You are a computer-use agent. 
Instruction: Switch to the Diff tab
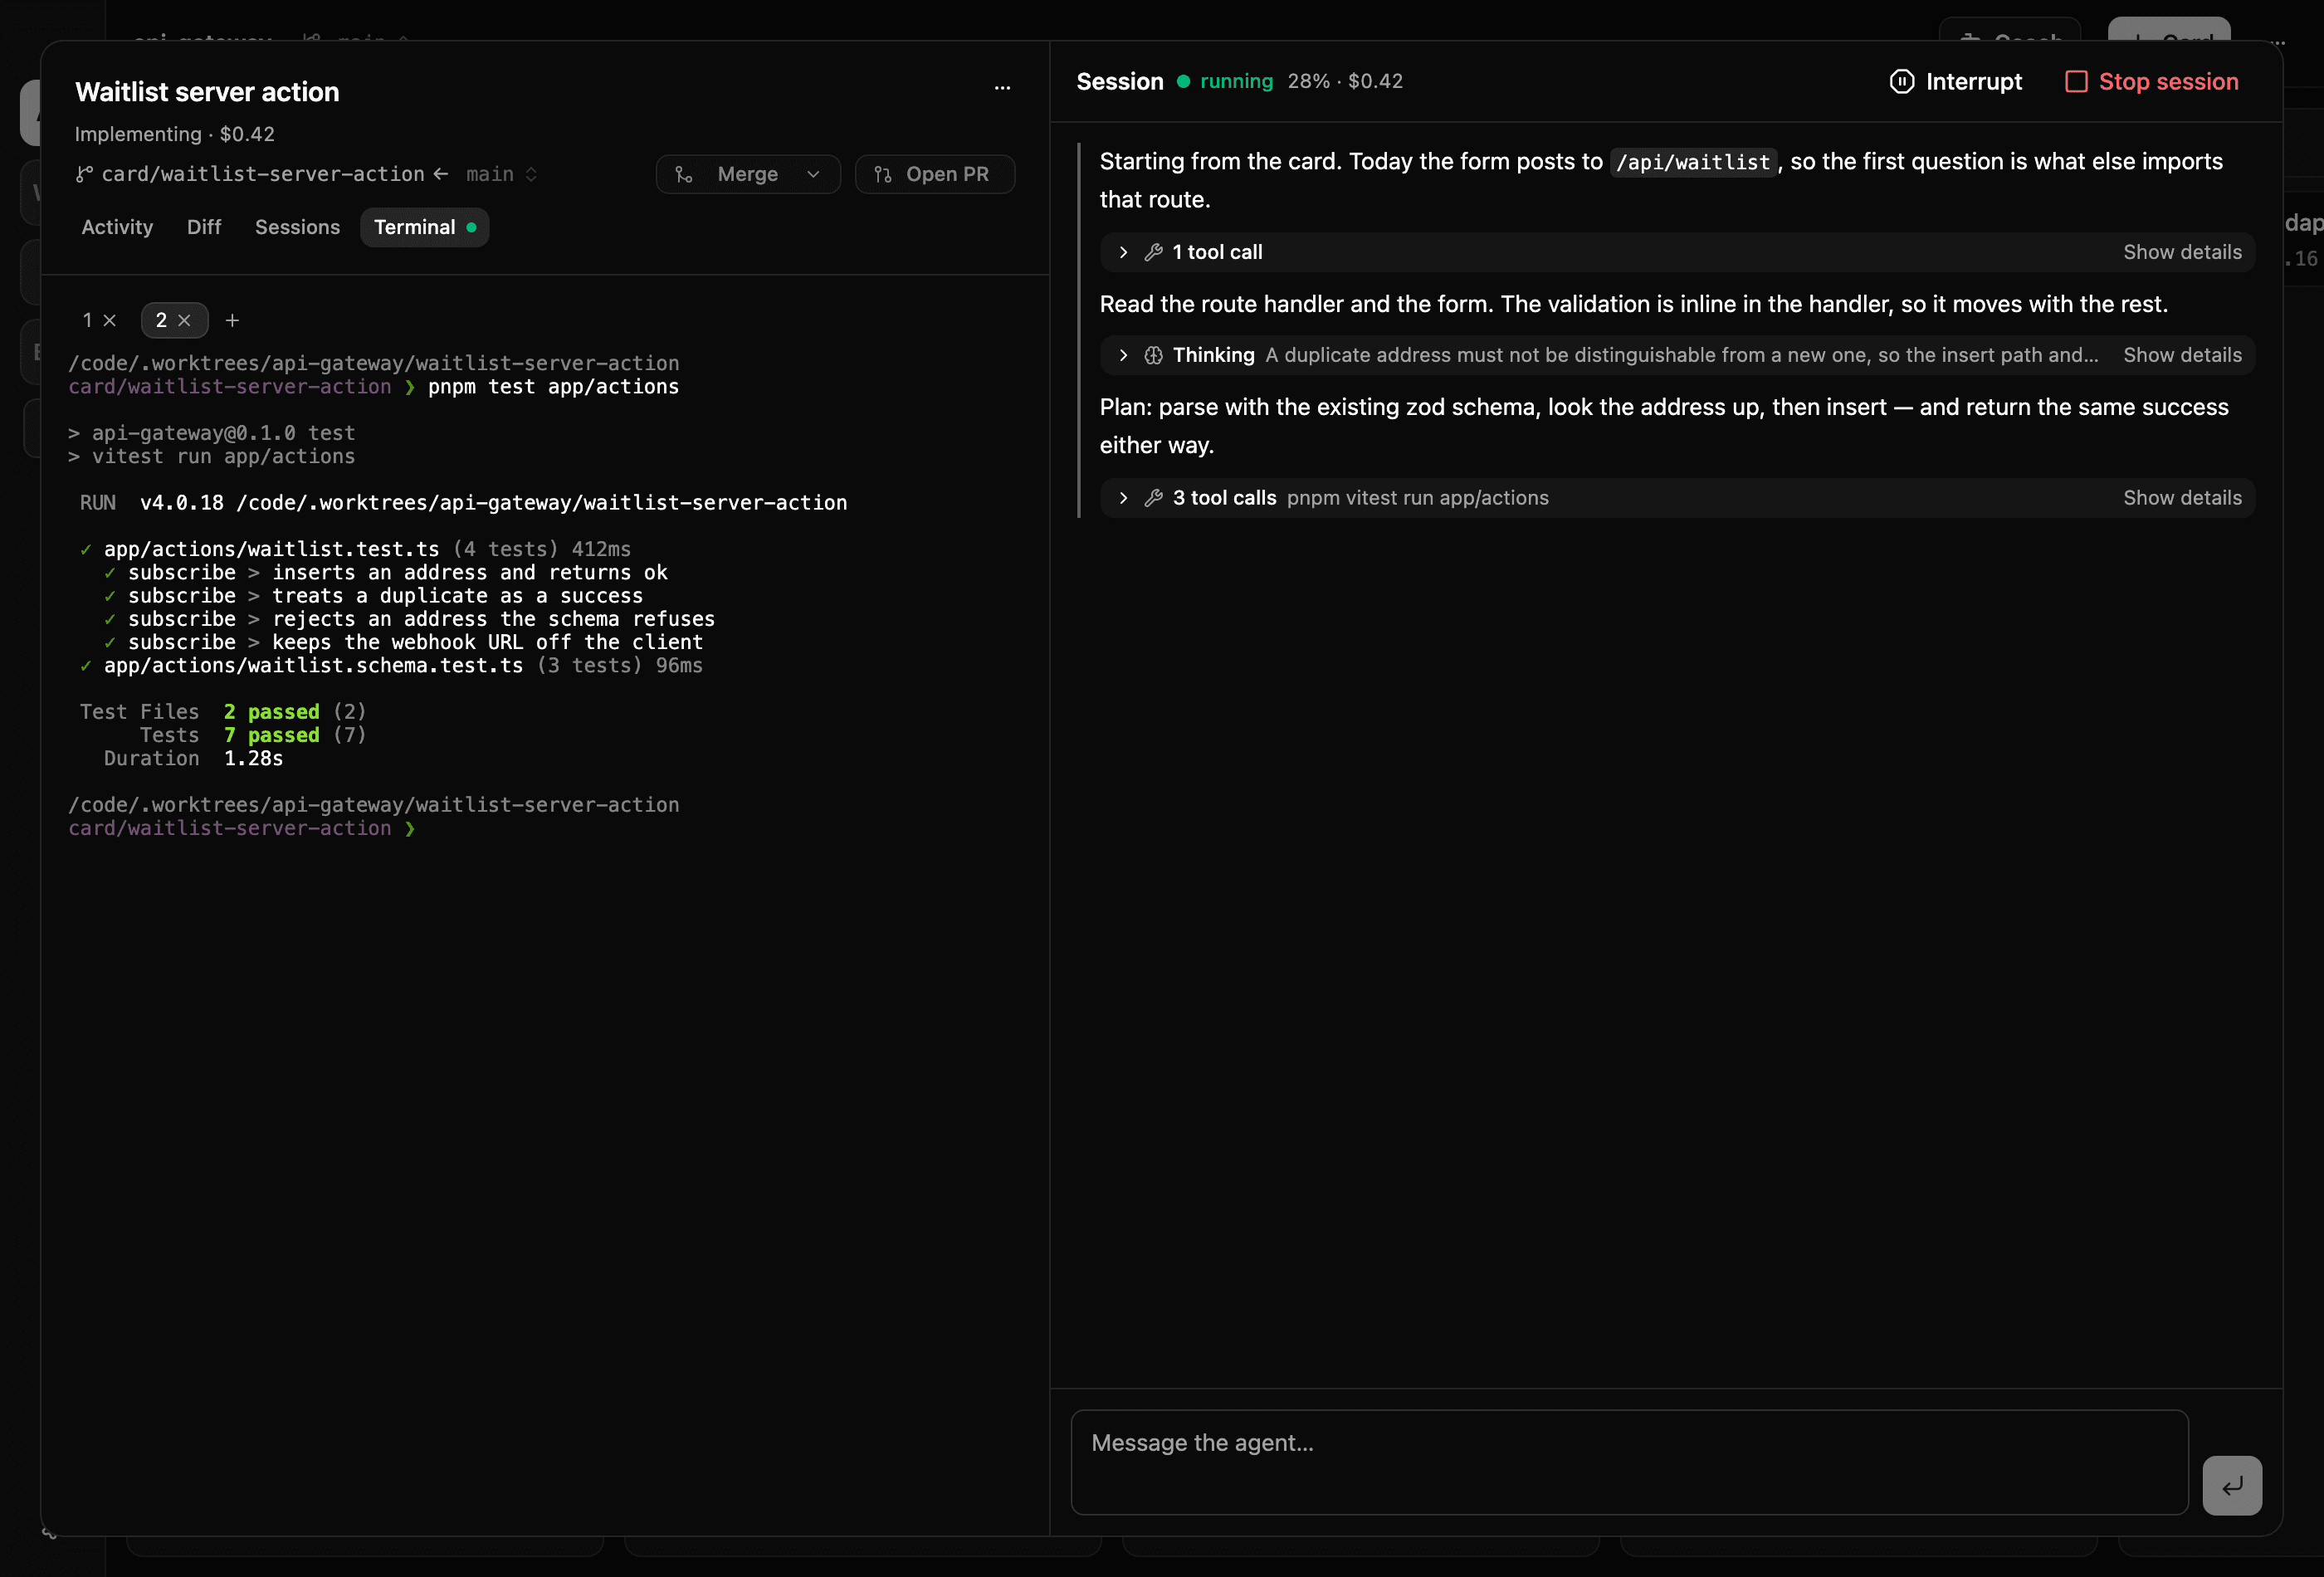click(204, 227)
